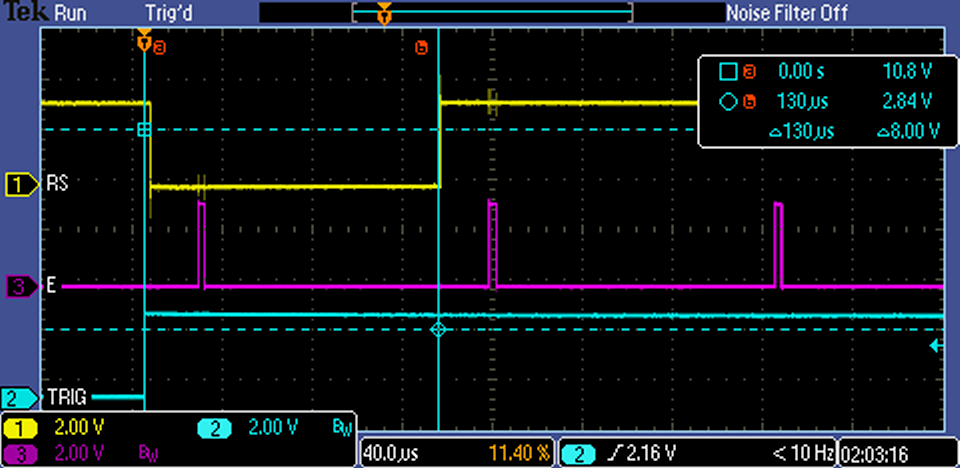
Task: Click the square cursor a intersection on waveform
Action: 144,130
